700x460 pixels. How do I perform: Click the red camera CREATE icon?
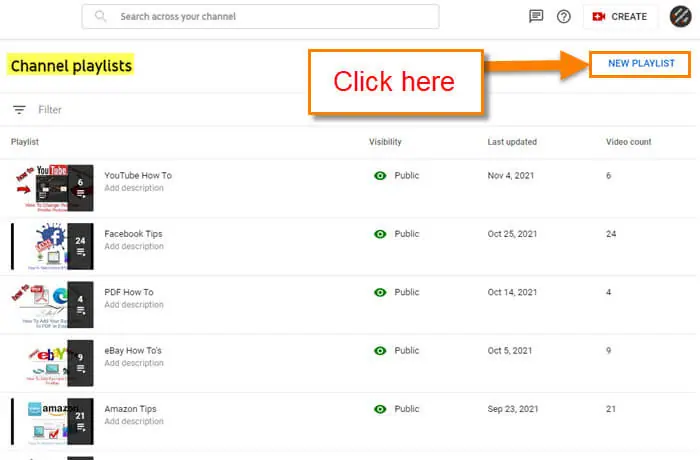(x=599, y=17)
